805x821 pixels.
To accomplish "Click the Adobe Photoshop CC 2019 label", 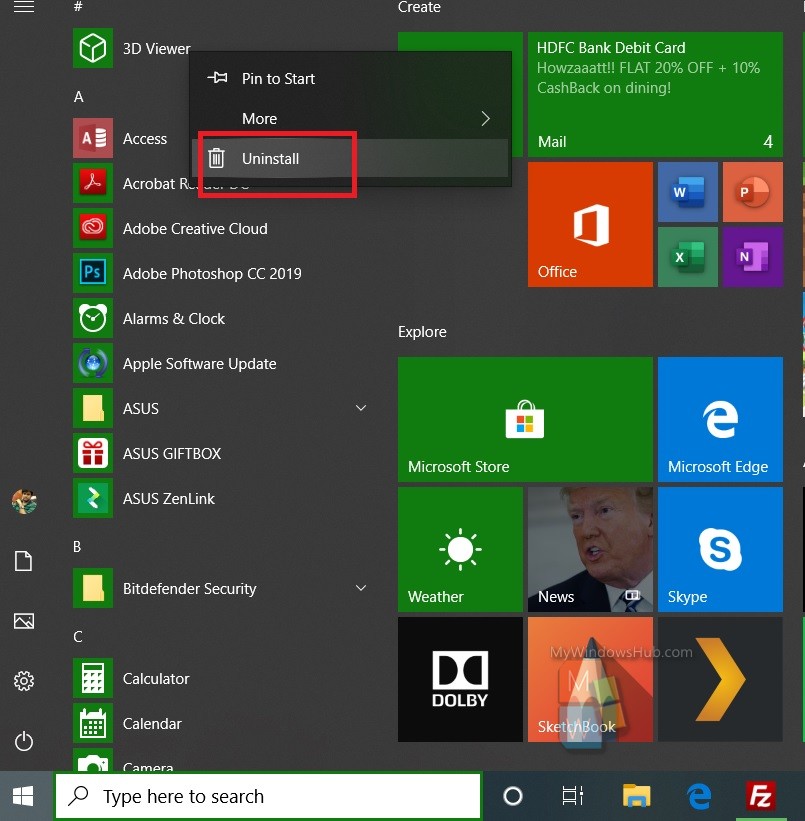I will coord(212,274).
